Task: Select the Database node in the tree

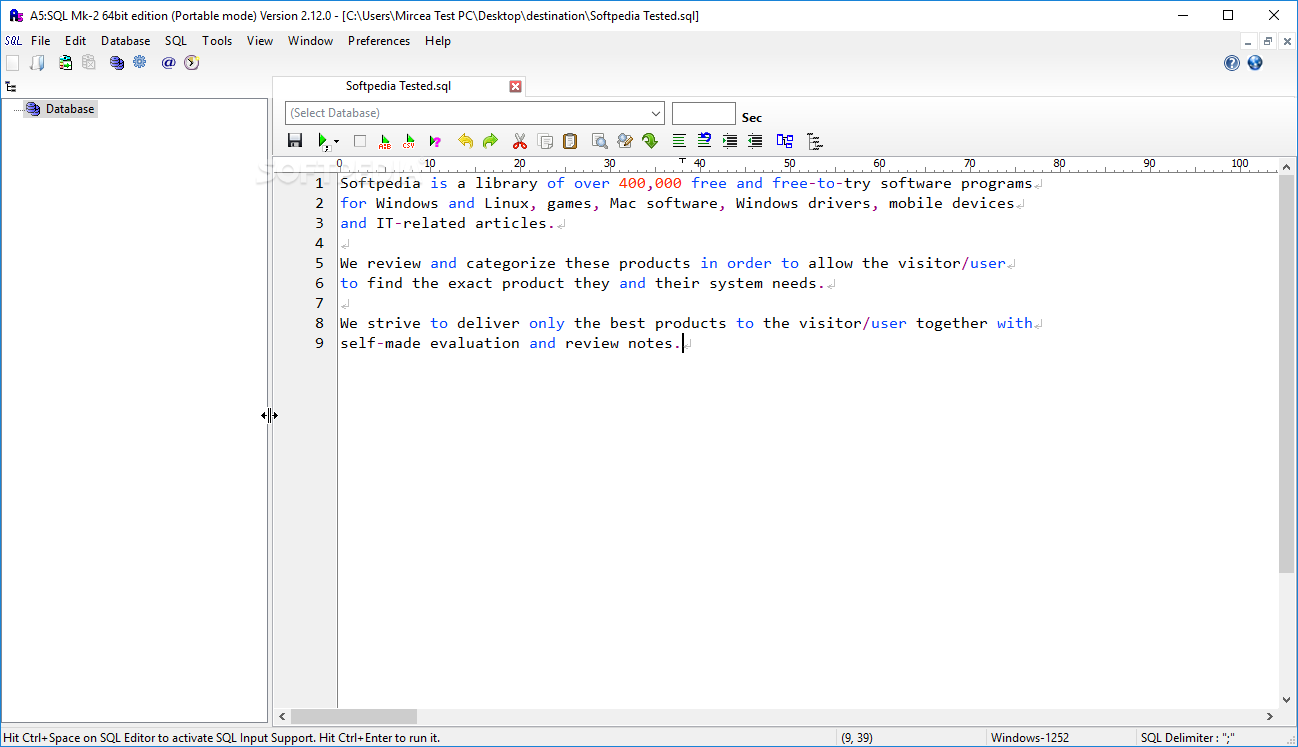Action: (61, 109)
